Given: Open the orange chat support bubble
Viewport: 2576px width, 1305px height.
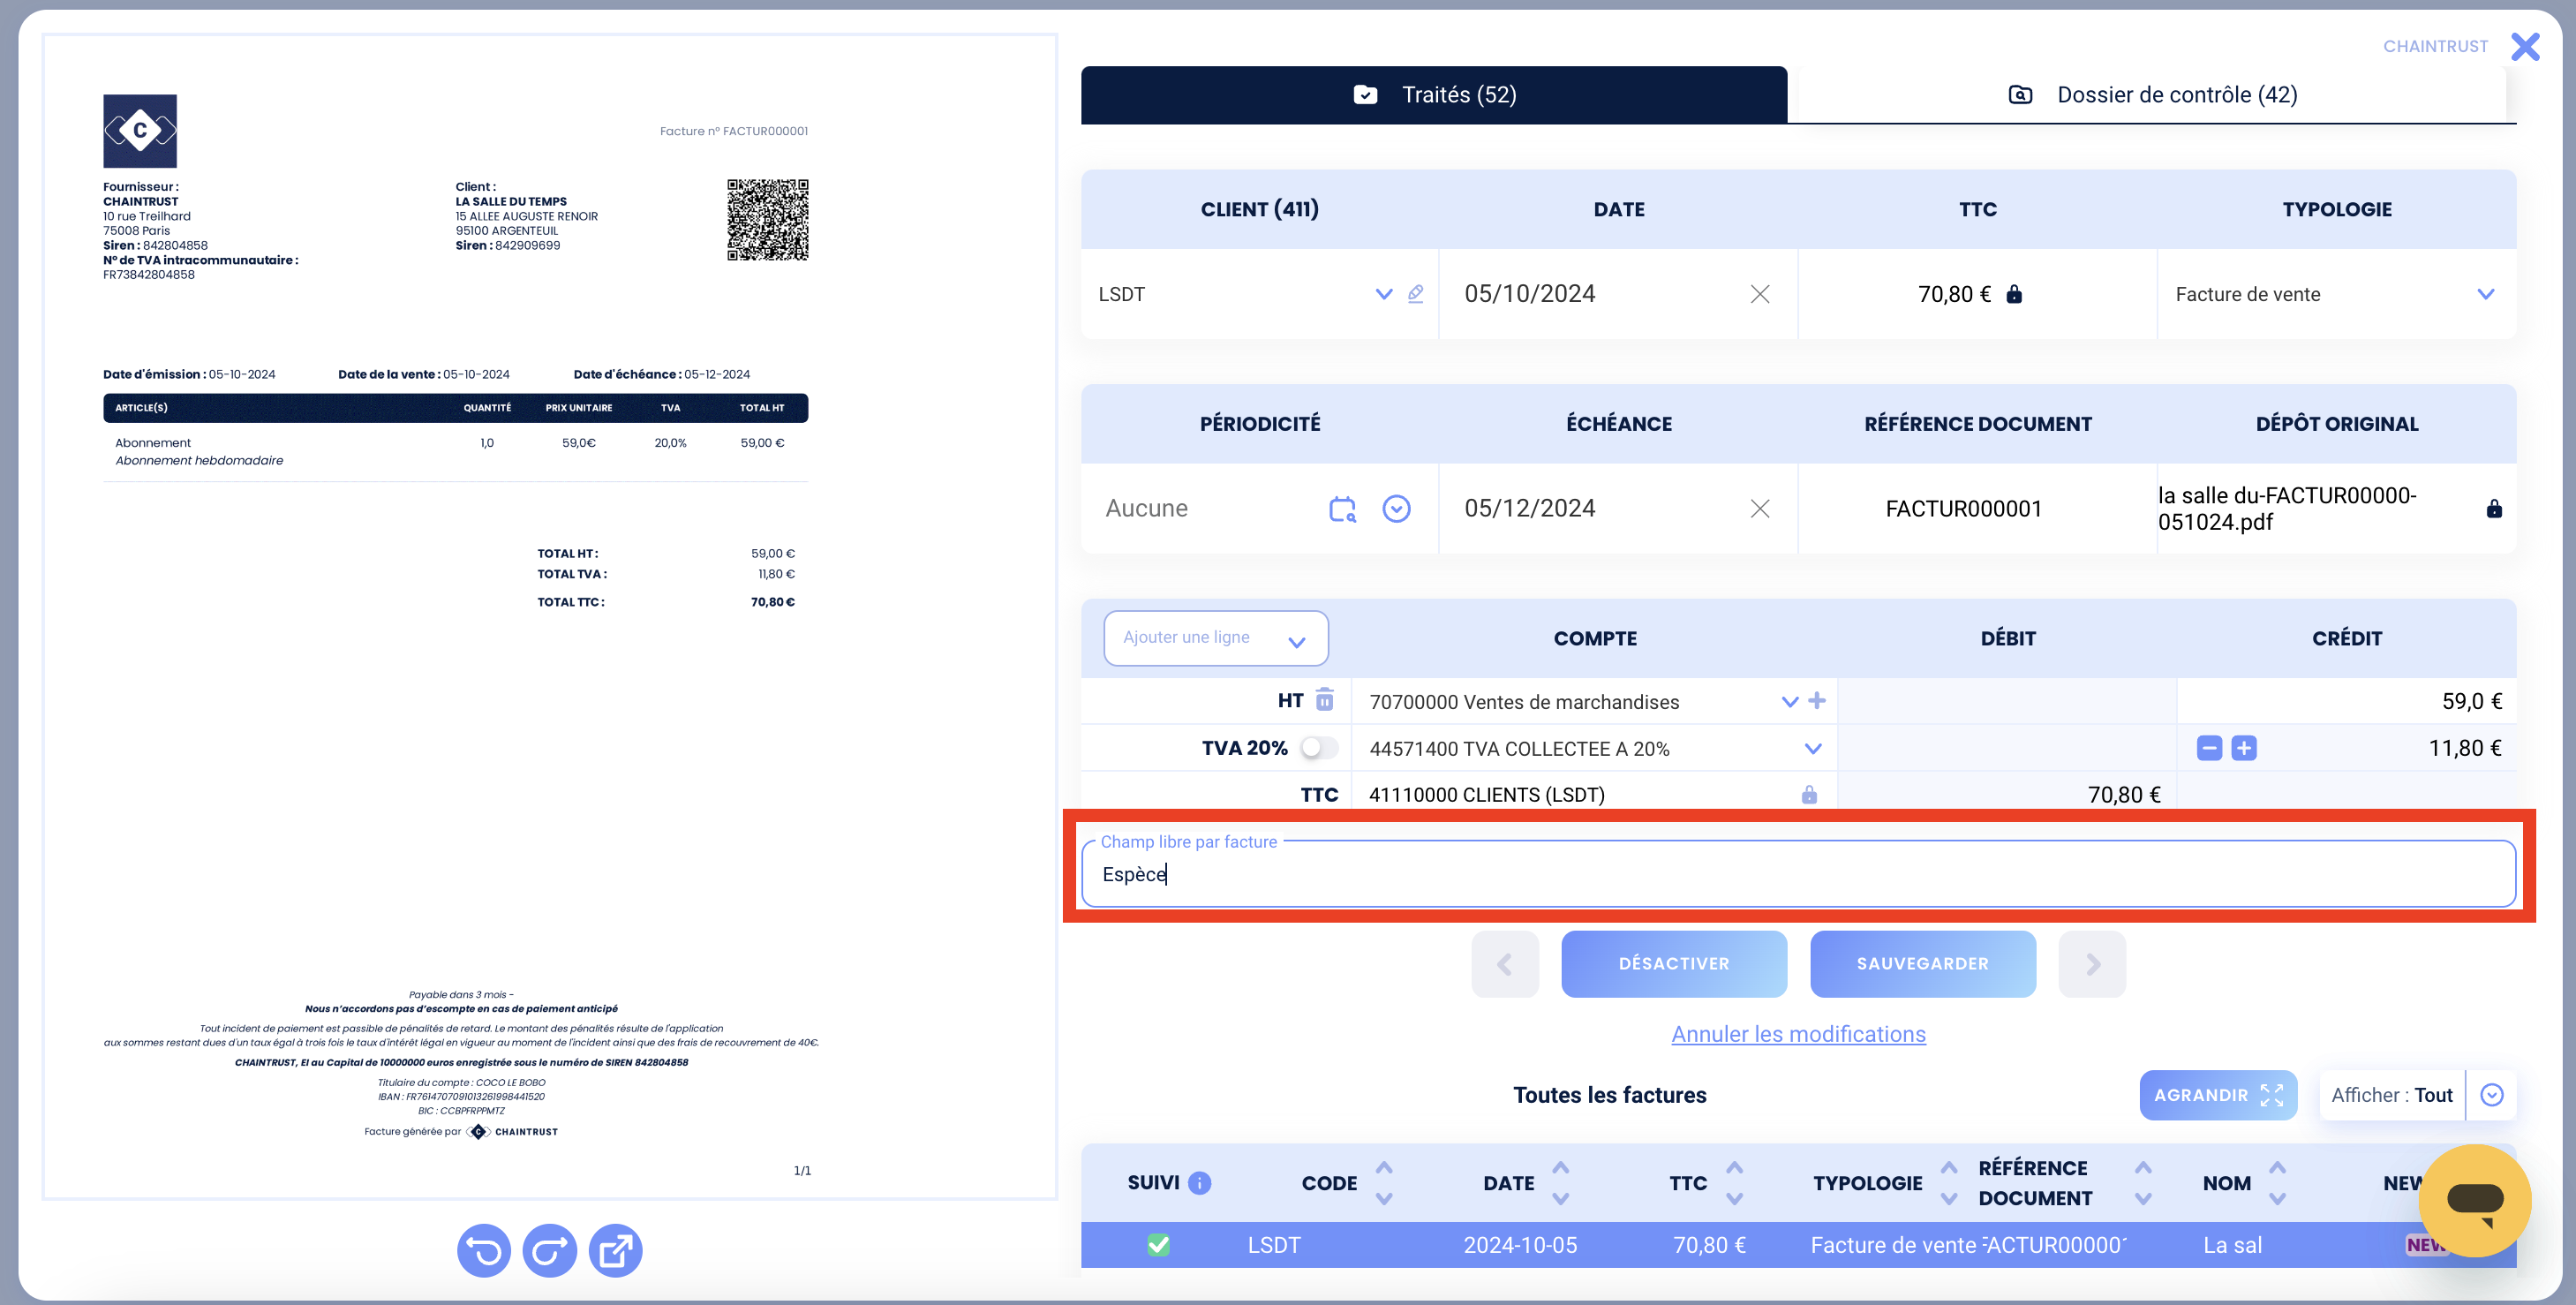Looking at the screenshot, I should [x=2475, y=1200].
